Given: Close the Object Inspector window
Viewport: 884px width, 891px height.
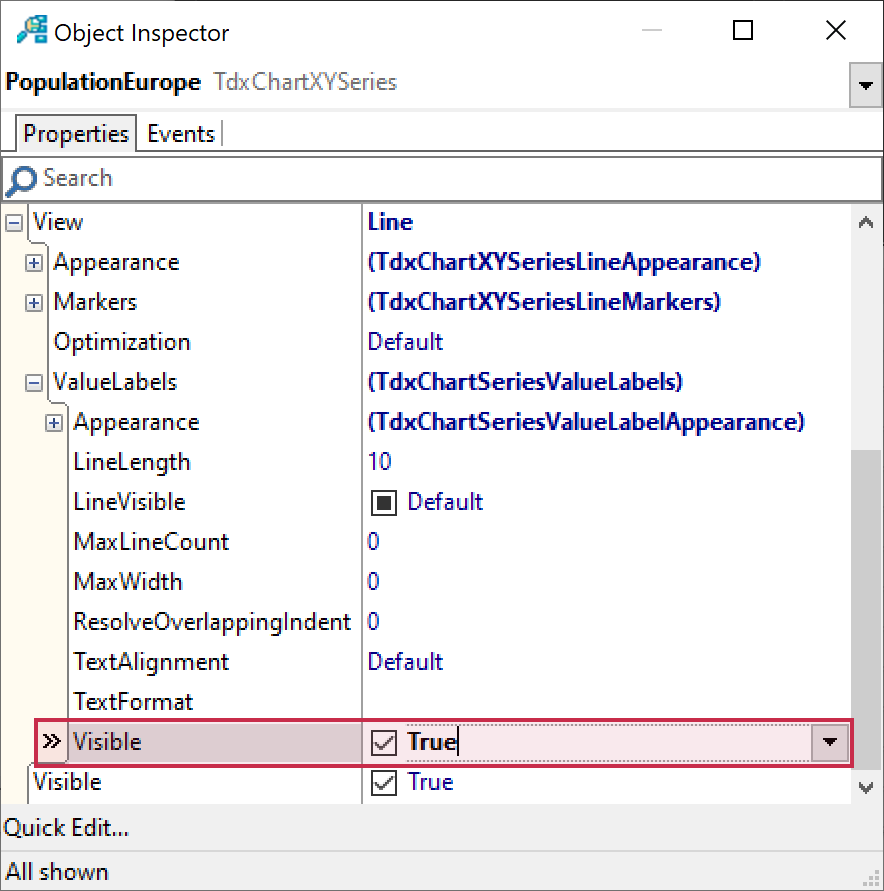Looking at the screenshot, I should pyautogui.click(x=836, y=31).
